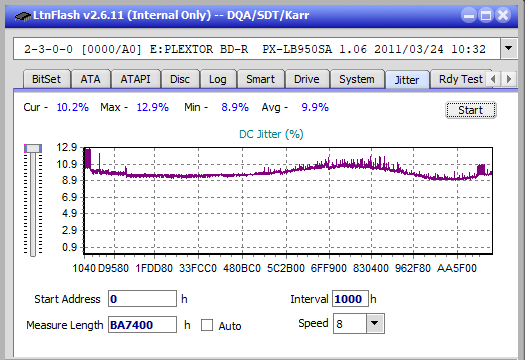Go to the Rdy Test tab
Image resolution: width=525 pixels, height=360 pixels.
461,79
